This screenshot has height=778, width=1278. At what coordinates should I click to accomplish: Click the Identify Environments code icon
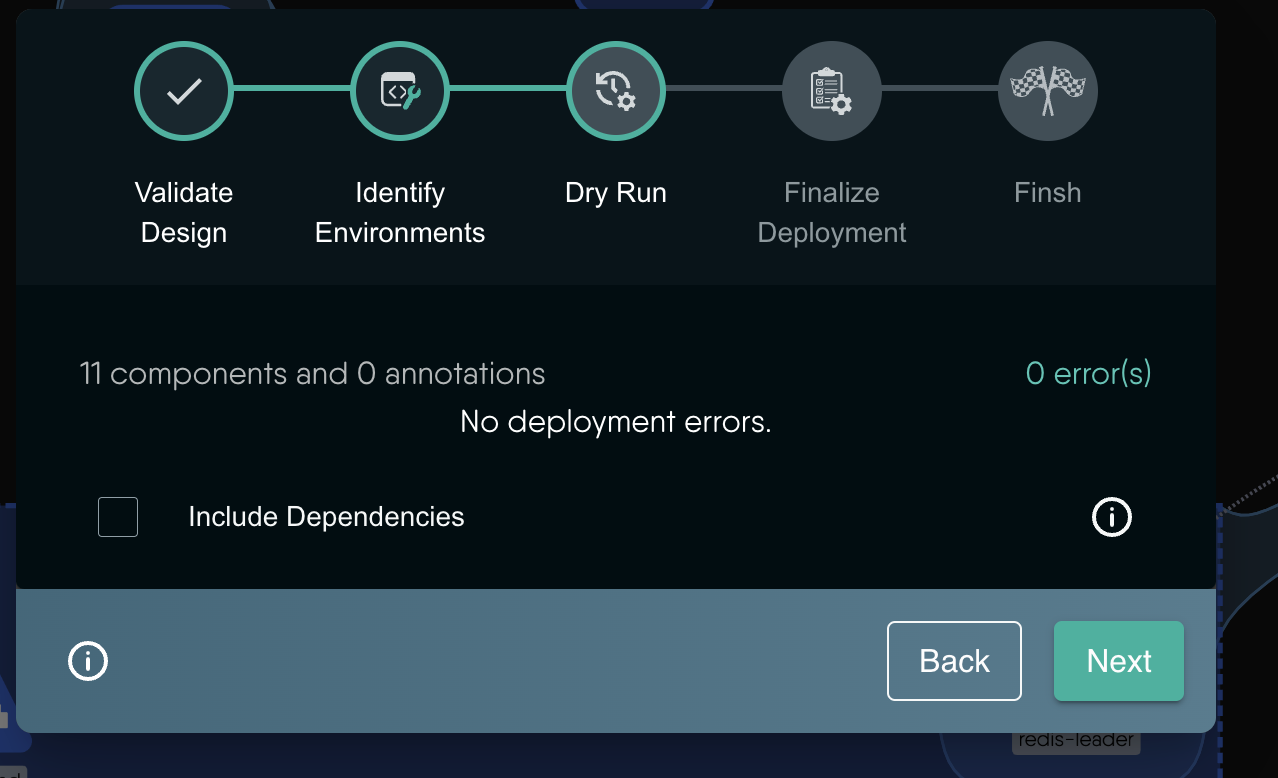point(400,90)
